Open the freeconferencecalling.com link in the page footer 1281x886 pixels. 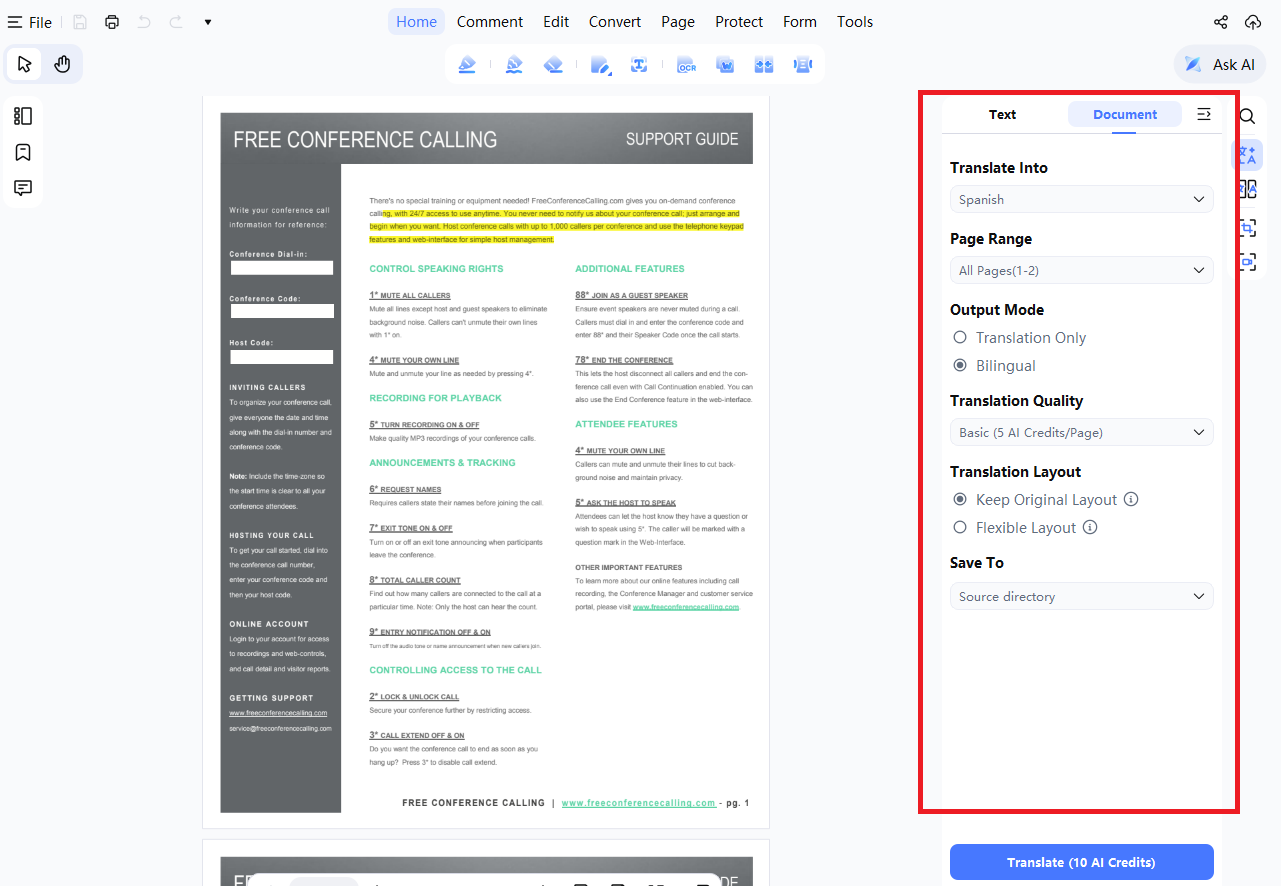639,803
